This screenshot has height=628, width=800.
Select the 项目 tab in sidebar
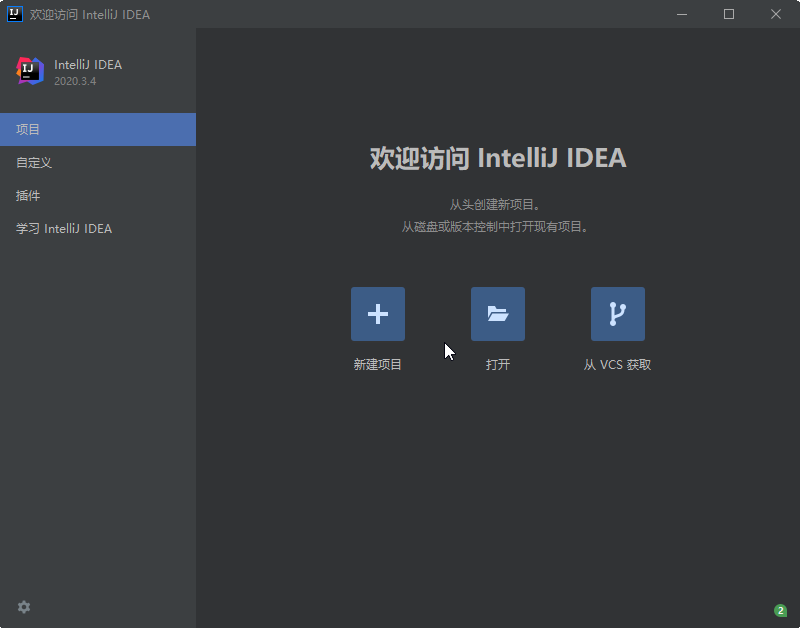click(98, 130)
